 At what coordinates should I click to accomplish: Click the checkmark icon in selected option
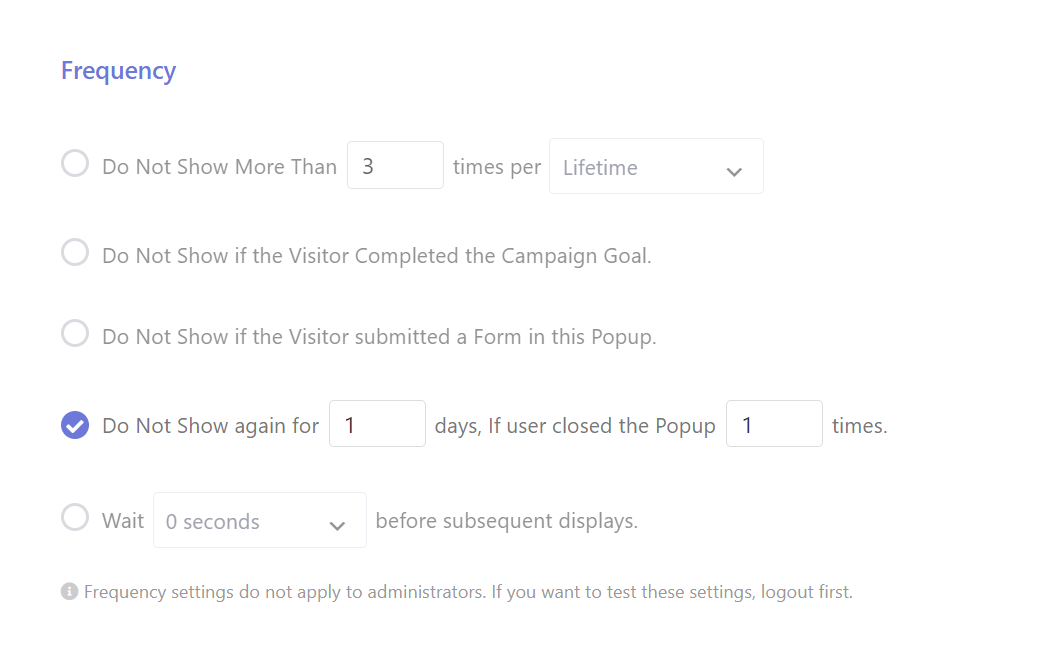(x=76, y=426)
